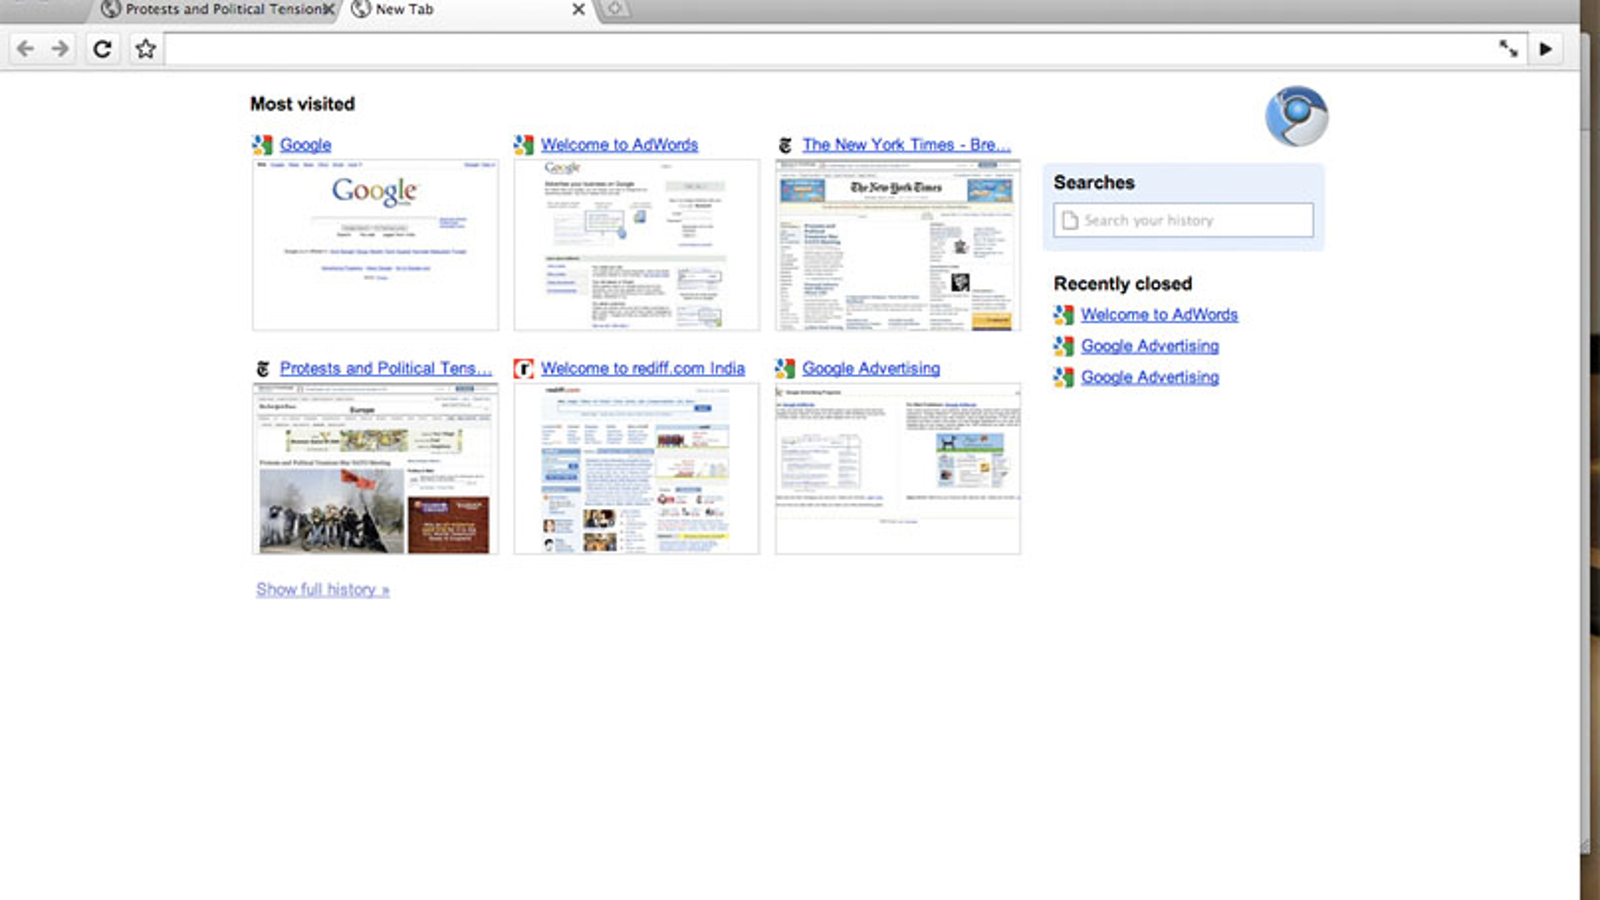Bookmark this page with the star icon
The width and height of the screenshot is (1600, 900).
(146, 49)
